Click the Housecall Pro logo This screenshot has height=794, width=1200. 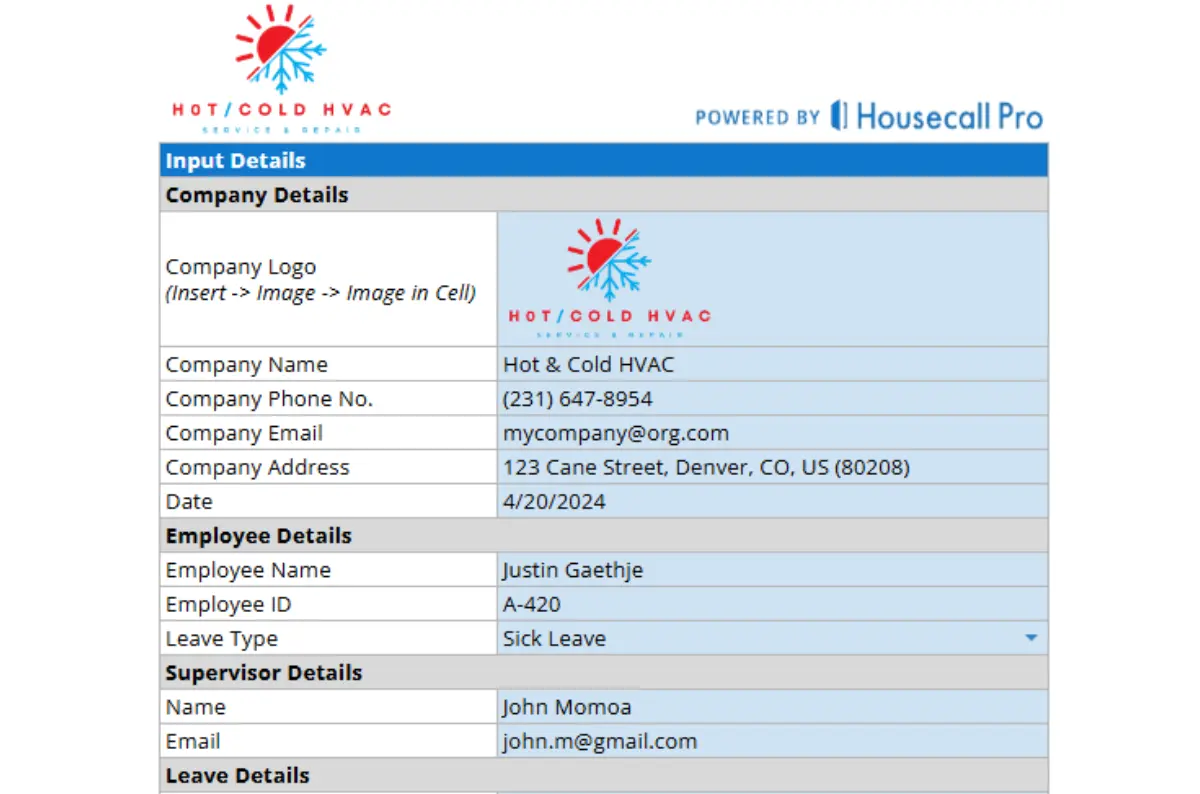(937, 116)
